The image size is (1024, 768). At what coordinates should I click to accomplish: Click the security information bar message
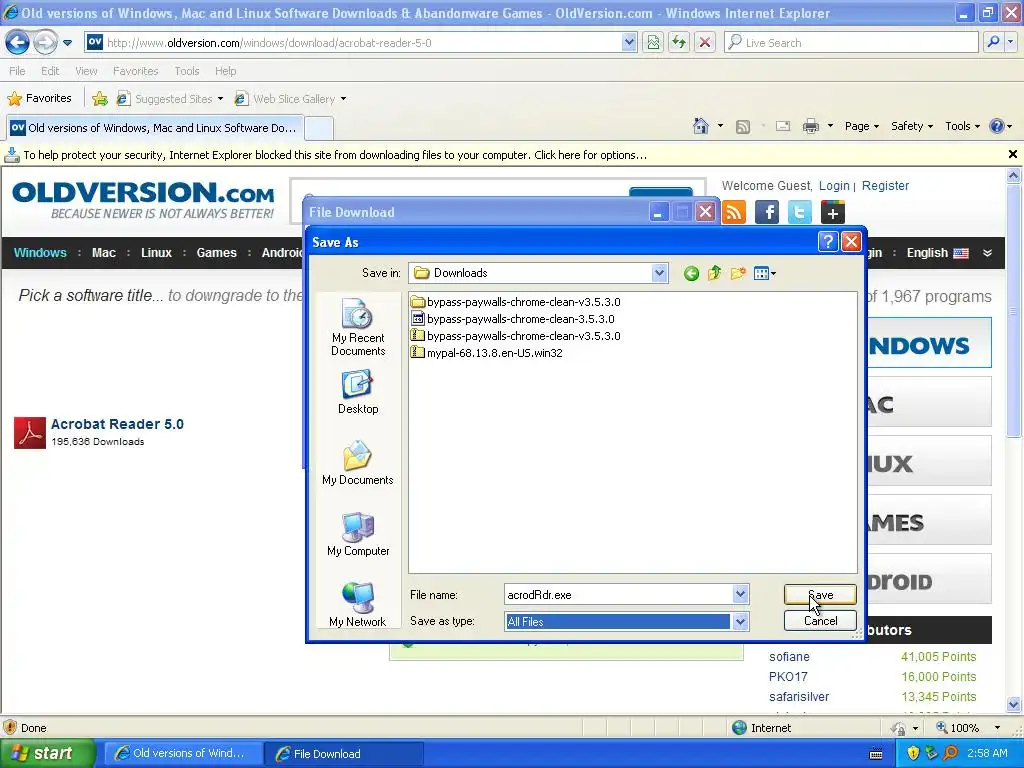pyautogui.click(x=335, y=155)
